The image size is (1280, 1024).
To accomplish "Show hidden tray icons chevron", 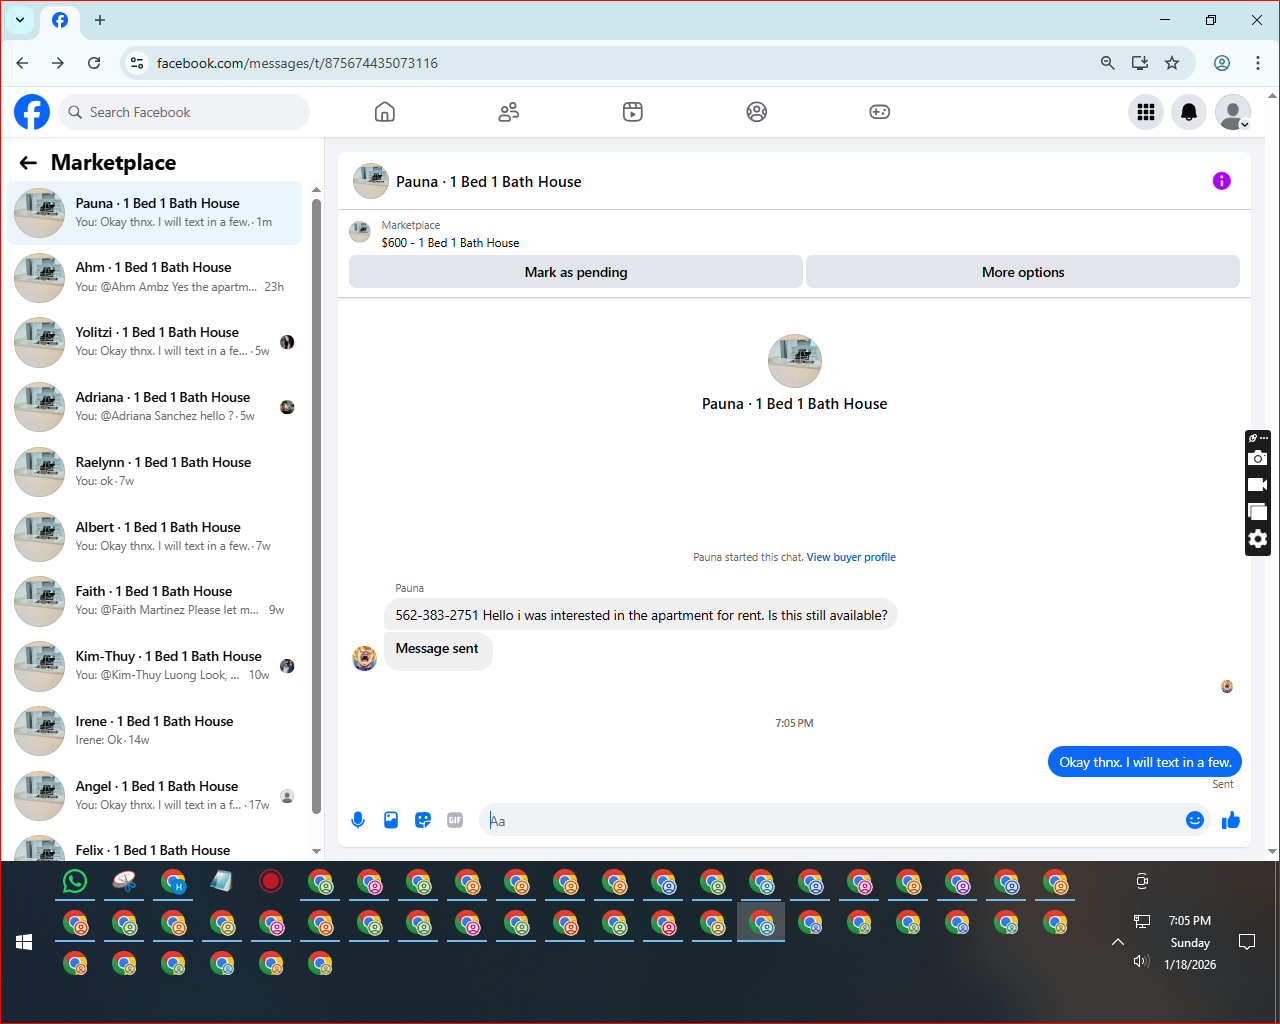I will point(1118,942).
